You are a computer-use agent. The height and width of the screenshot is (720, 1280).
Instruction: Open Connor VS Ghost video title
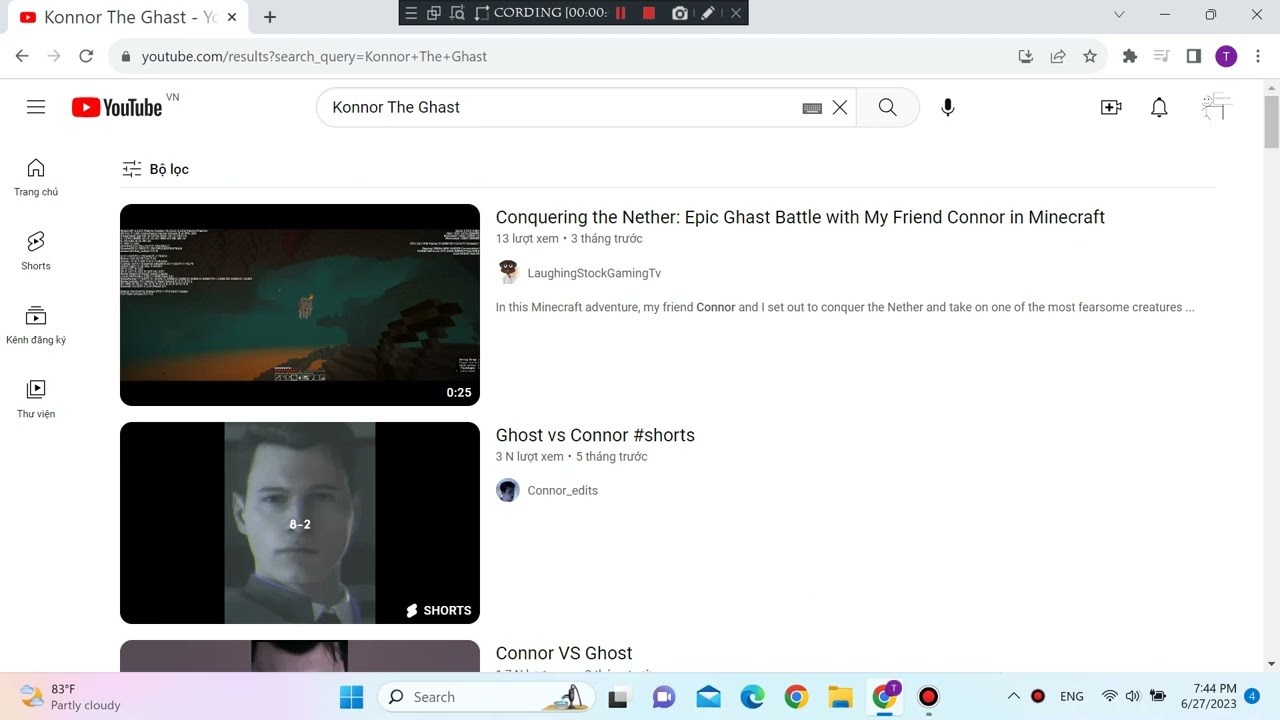pyautogui.click(x=564, y=653)
